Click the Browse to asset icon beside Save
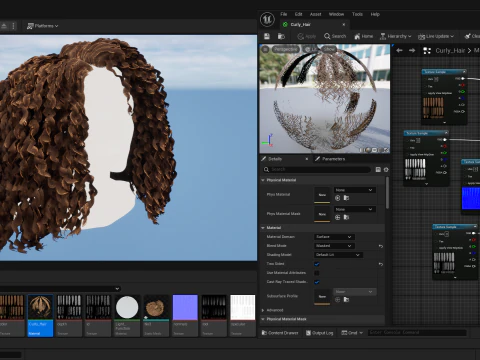Screen dimensions: 480x360 tap(281, 36)
